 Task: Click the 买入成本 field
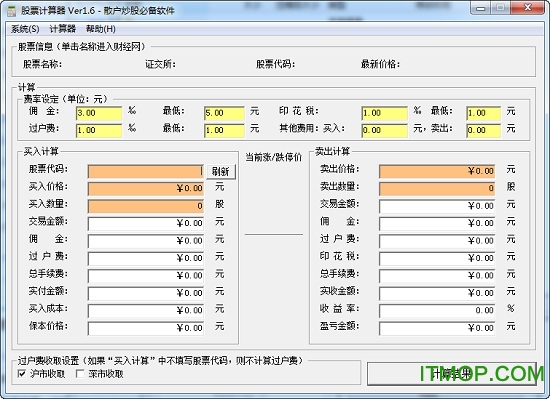pyautogui.click(x=146, y=311)
